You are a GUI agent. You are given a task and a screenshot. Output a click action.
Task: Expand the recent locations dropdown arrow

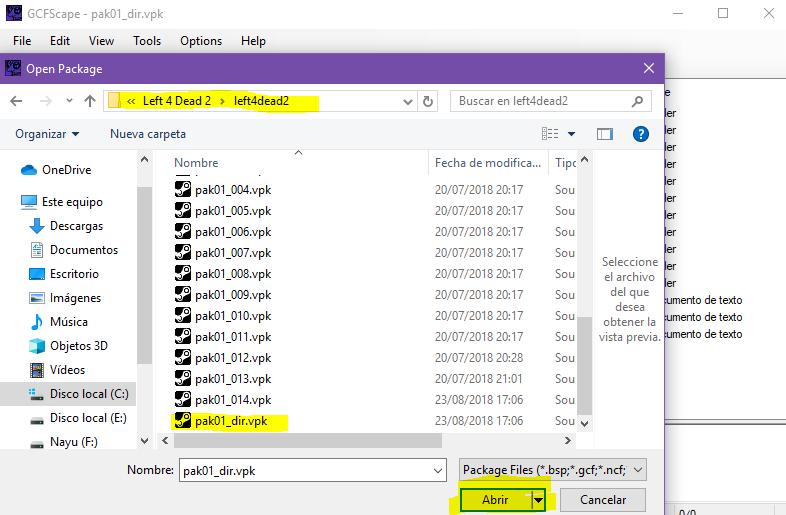69,101
